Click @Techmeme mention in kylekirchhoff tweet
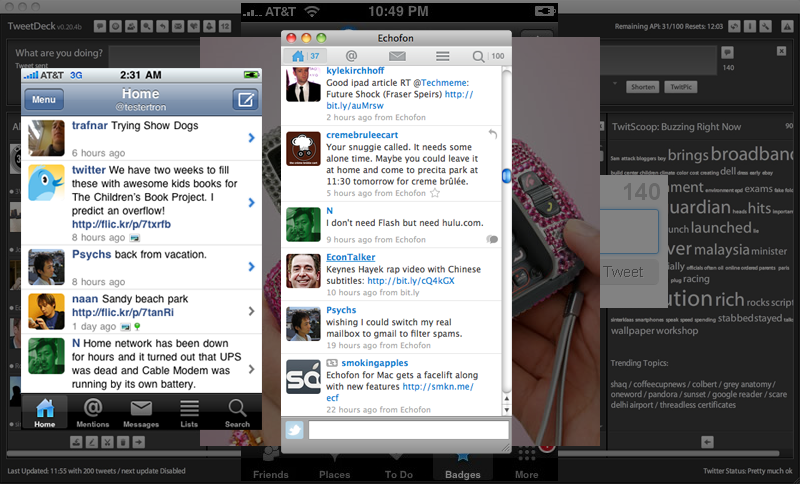 pyautogui.click(x=440, y=83)
